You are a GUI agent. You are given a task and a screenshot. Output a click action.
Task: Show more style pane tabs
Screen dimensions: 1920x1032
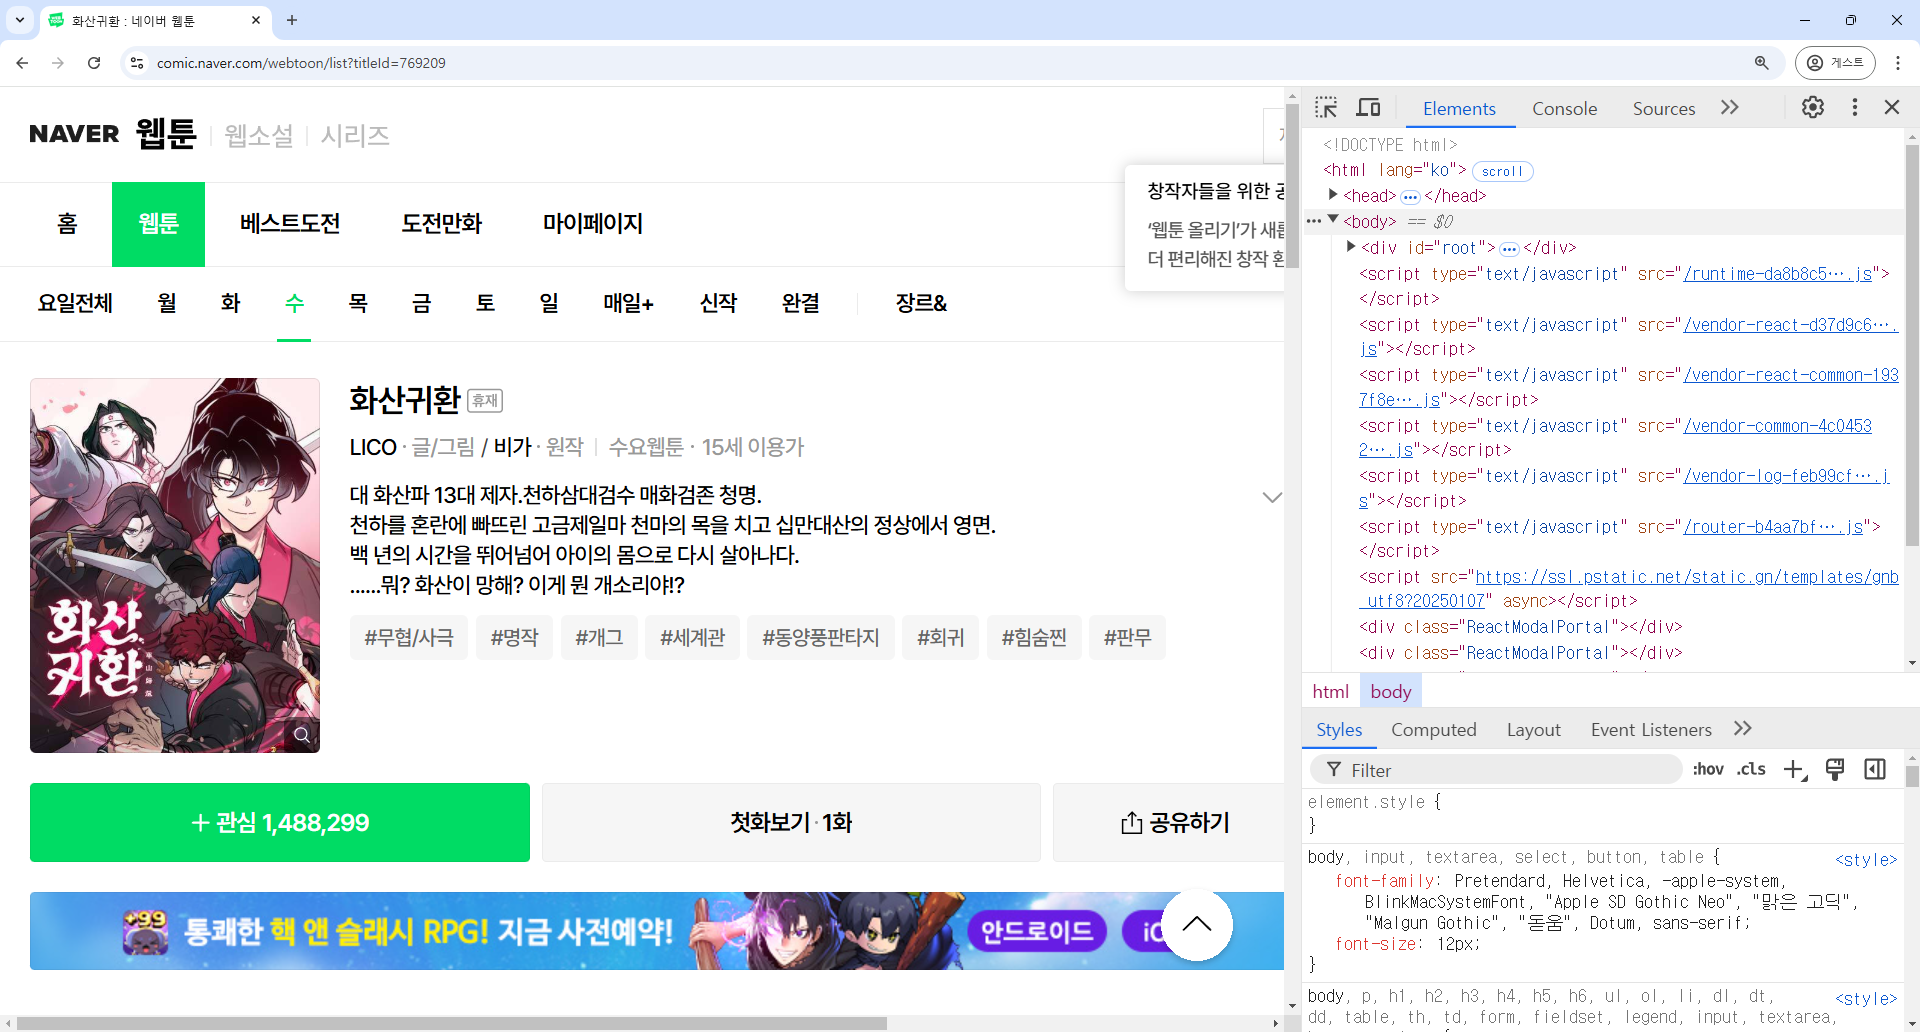pos(1743,728)
